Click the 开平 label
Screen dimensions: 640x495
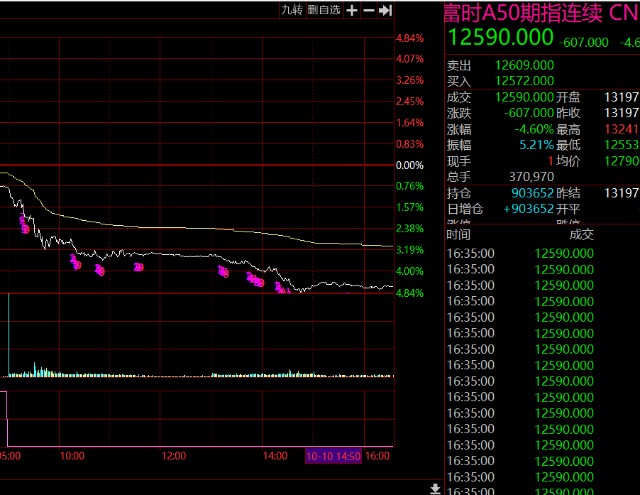pyautogui.click(x=568, y=209)
